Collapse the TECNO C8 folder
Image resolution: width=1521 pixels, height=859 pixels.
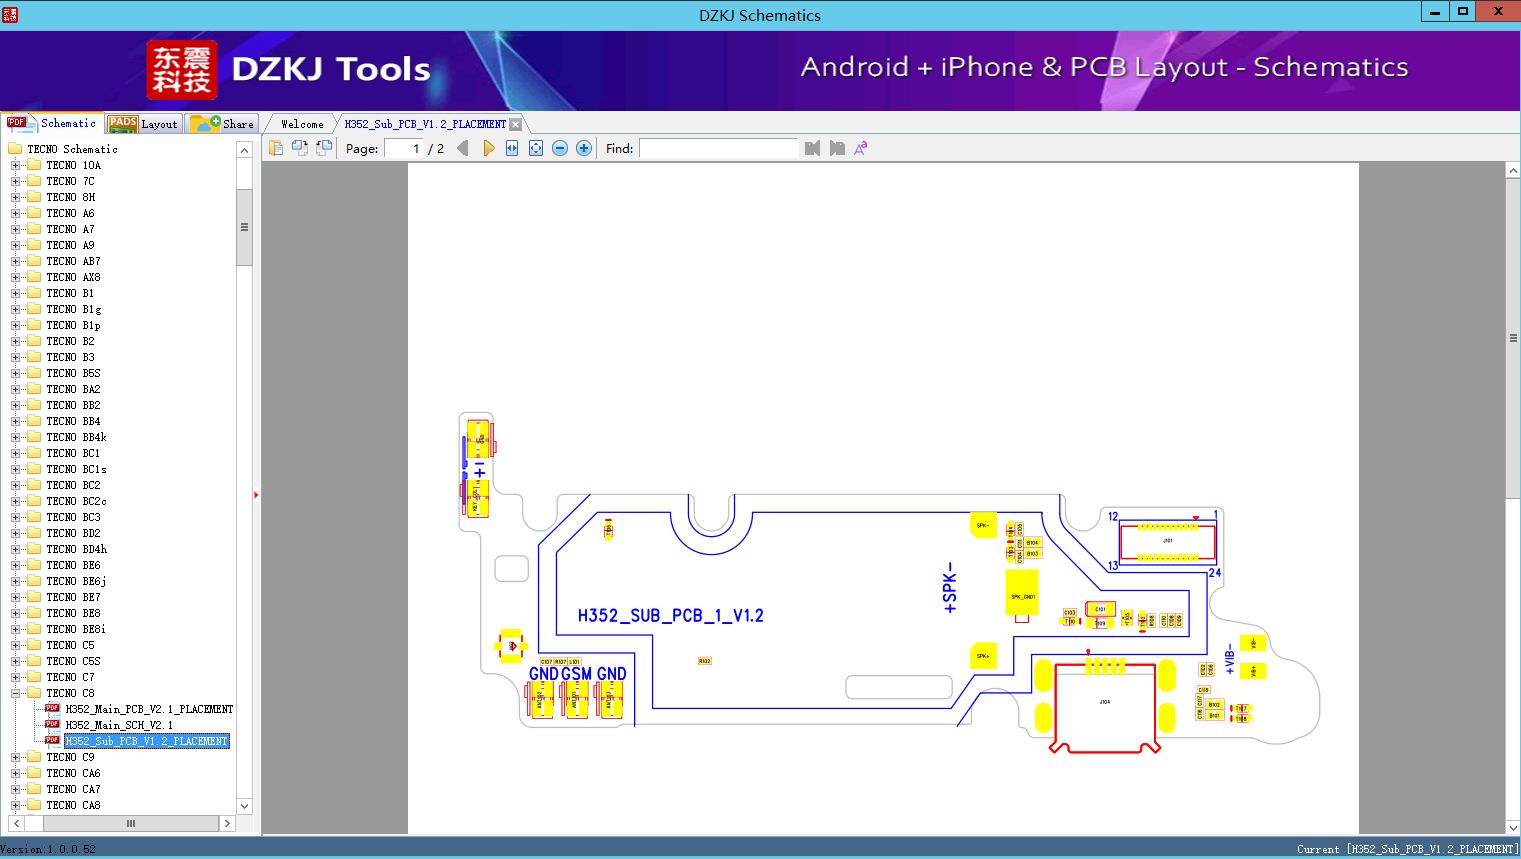[15, 693]
